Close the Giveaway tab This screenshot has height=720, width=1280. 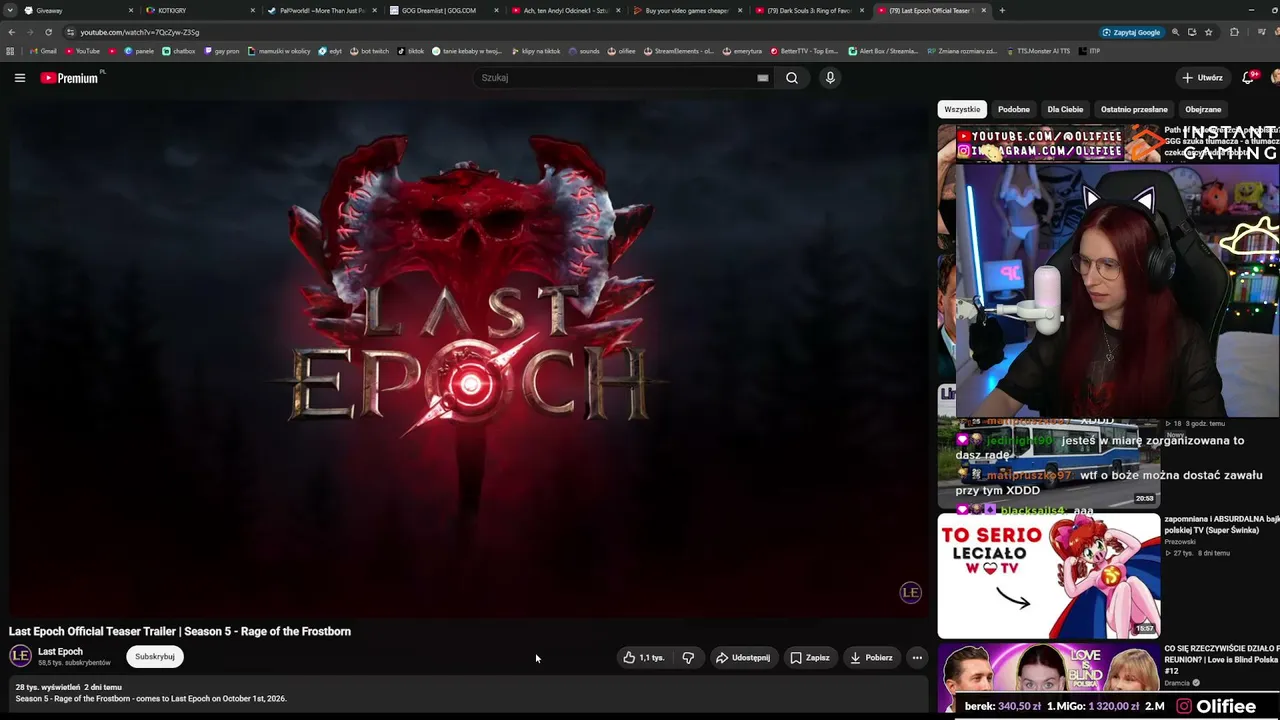(131, 10)
